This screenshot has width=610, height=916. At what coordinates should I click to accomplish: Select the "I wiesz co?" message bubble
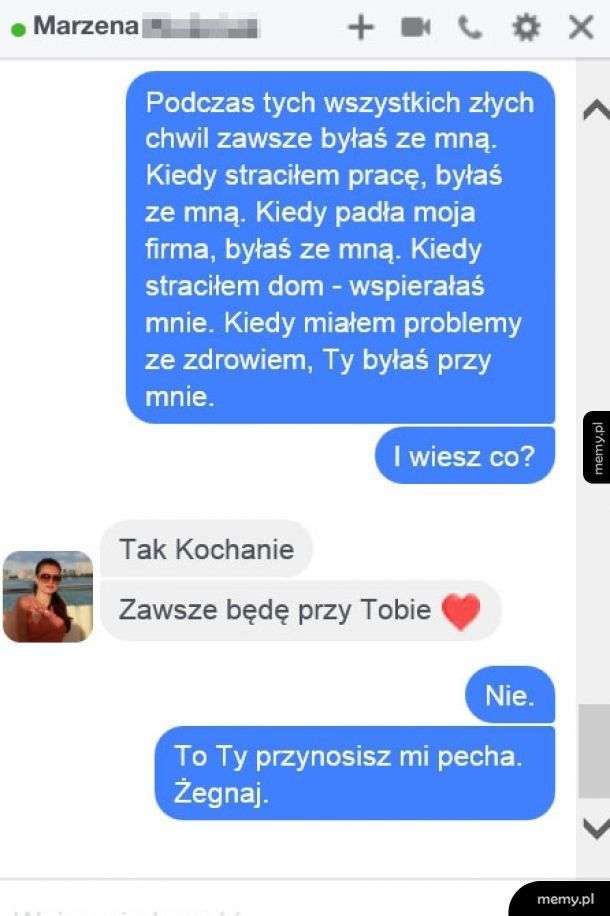pyautogui.click(x=465, y=456)
